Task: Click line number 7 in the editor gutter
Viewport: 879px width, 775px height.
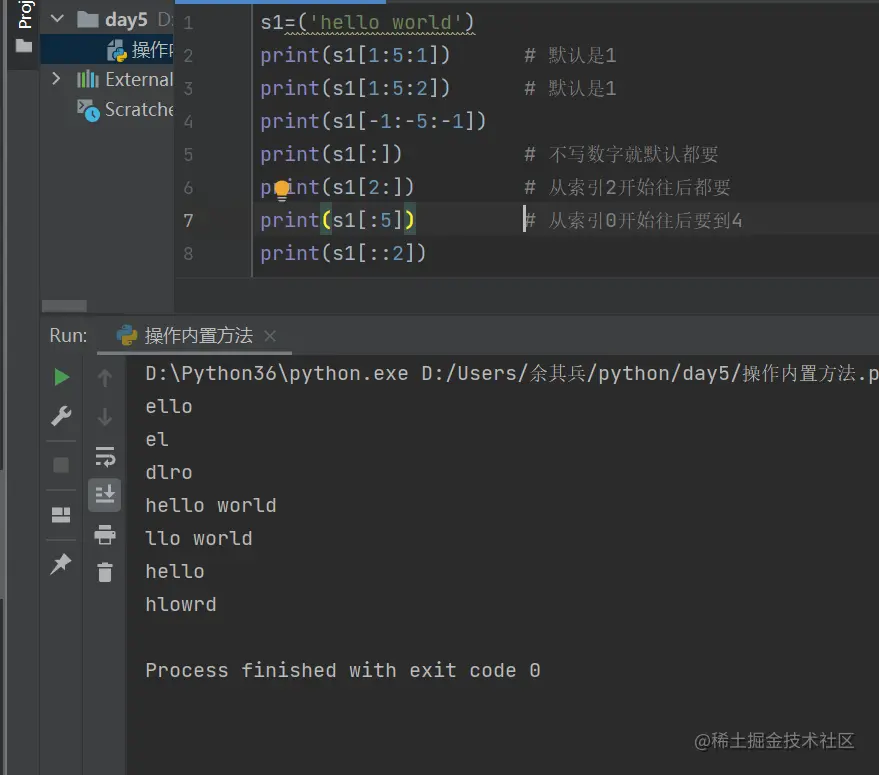Action: coord(188,220)
